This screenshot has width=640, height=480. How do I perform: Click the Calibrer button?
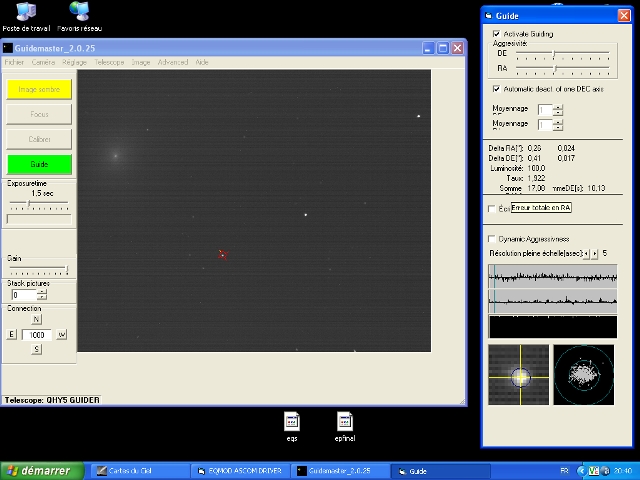point(39,139)
